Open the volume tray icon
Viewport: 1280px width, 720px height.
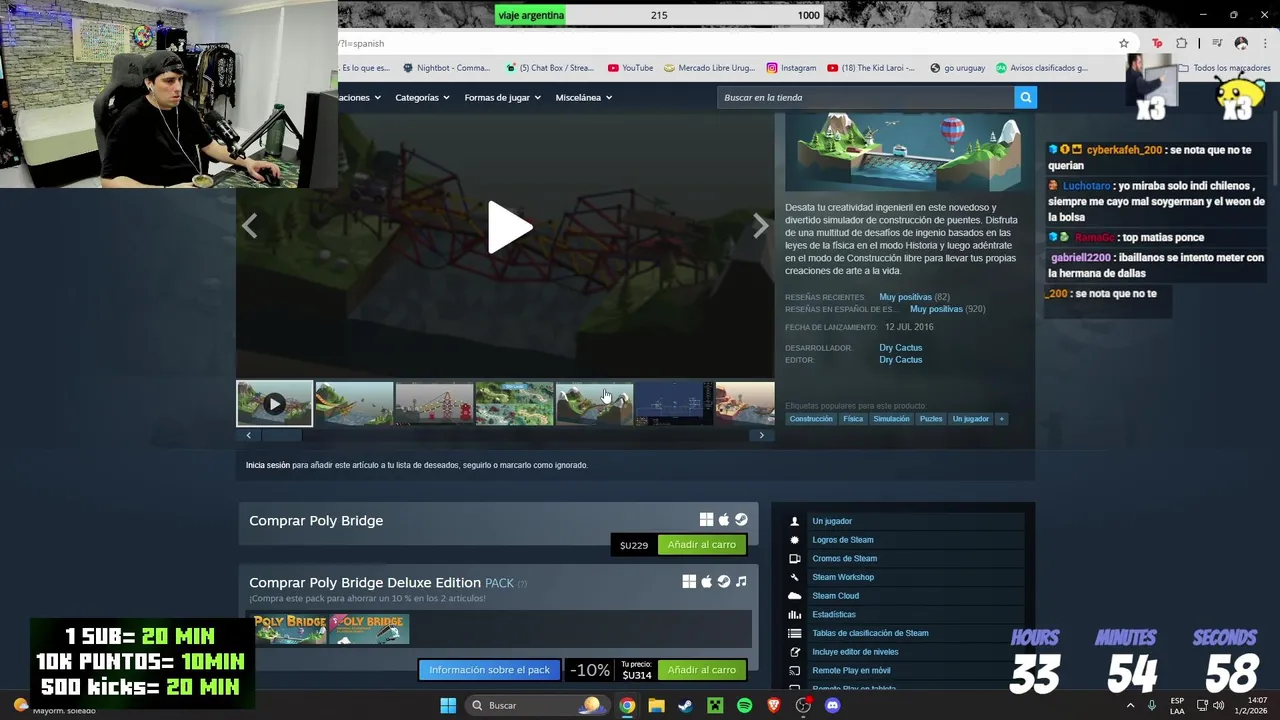(x=1219, y=705)
